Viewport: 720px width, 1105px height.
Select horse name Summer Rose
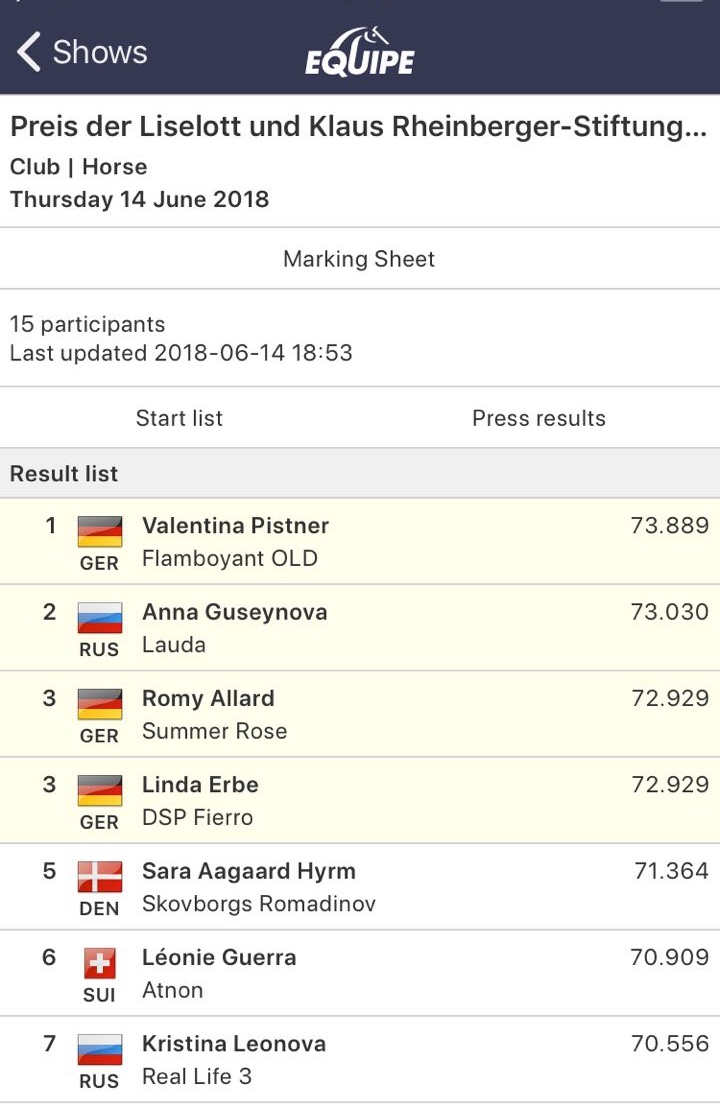pyautogui.click(x=214, y=731)
